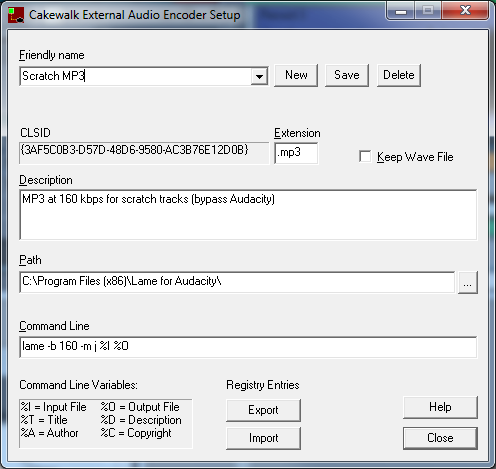496x469 pixels.
Task: Click the '%A = Author' variable text
Action: click(x=49, y=433)
